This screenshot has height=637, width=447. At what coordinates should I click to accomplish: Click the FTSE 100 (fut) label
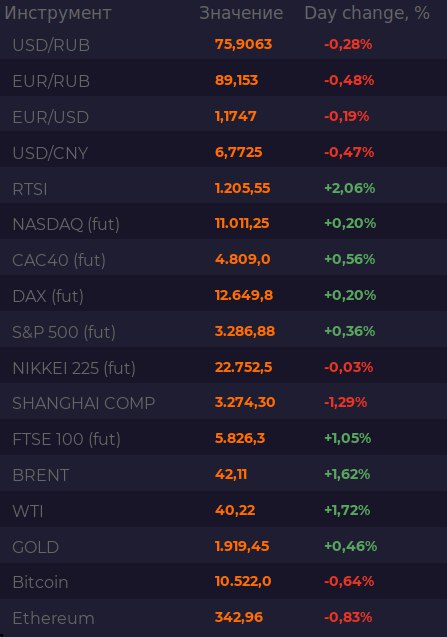(67, 439)
